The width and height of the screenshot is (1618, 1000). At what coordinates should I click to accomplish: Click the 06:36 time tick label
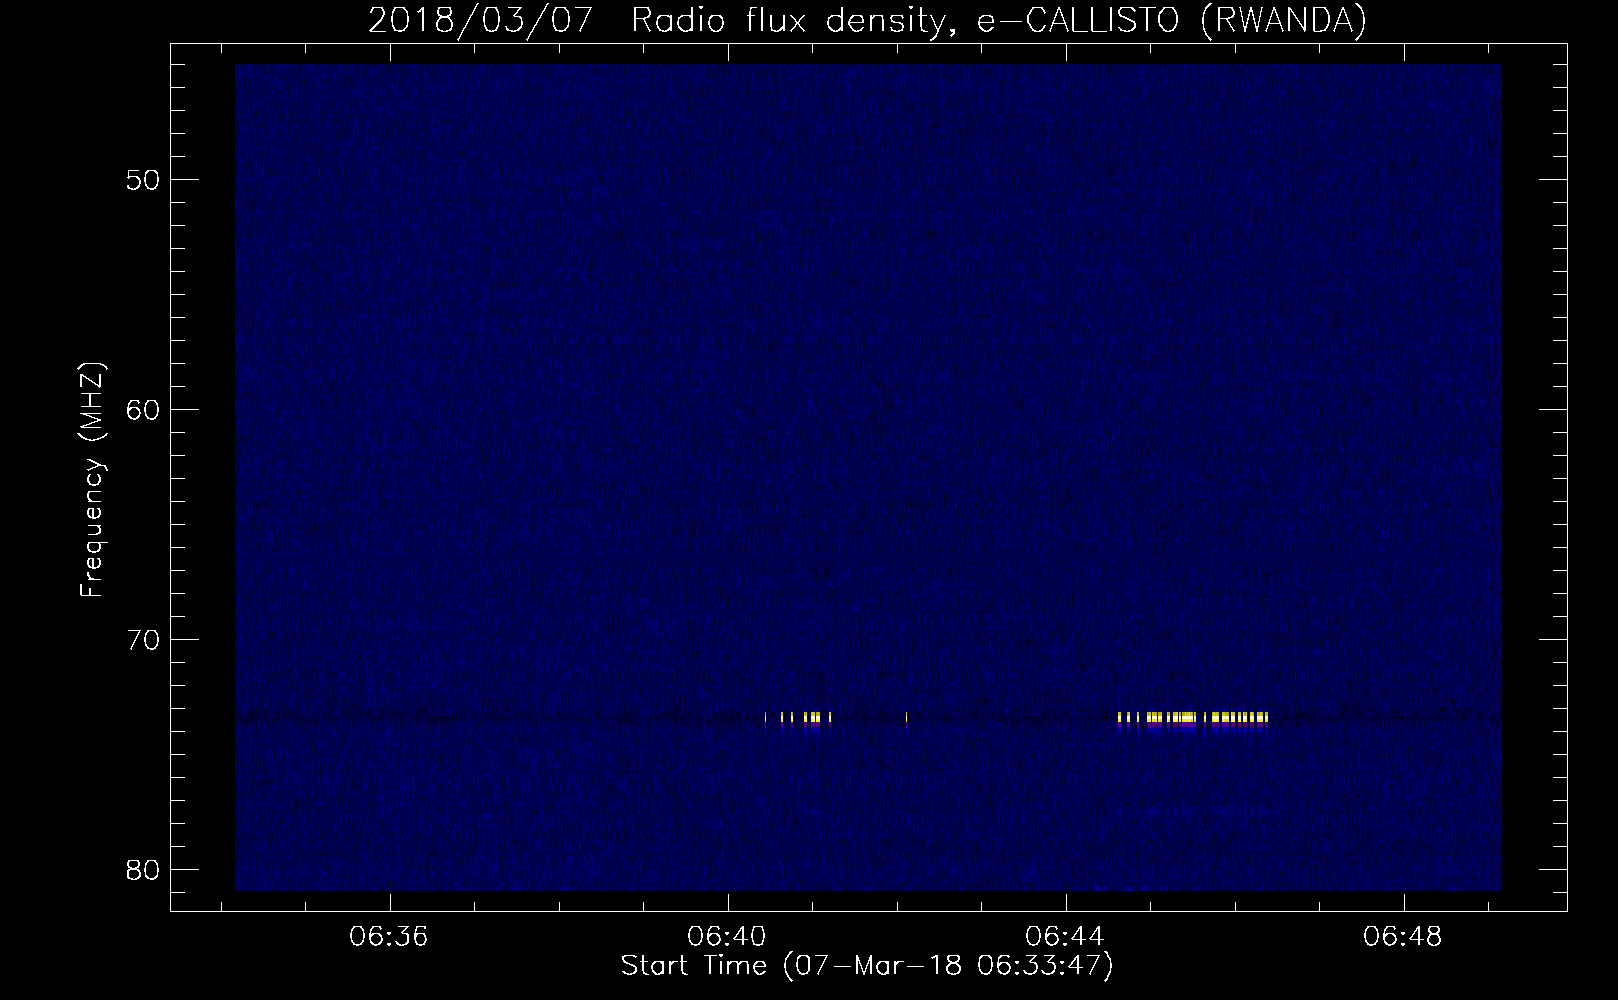pyautogui.click(x=389, y=937)
